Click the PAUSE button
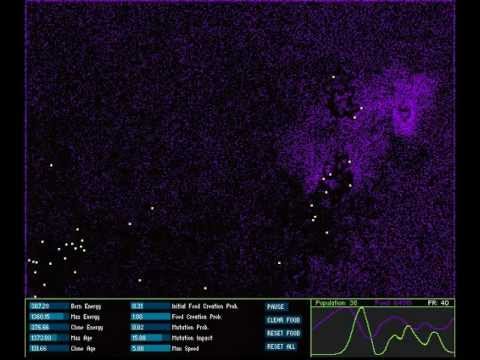This screenshot has height=360, width=480. pyautogui.click(x=276, y=307)
